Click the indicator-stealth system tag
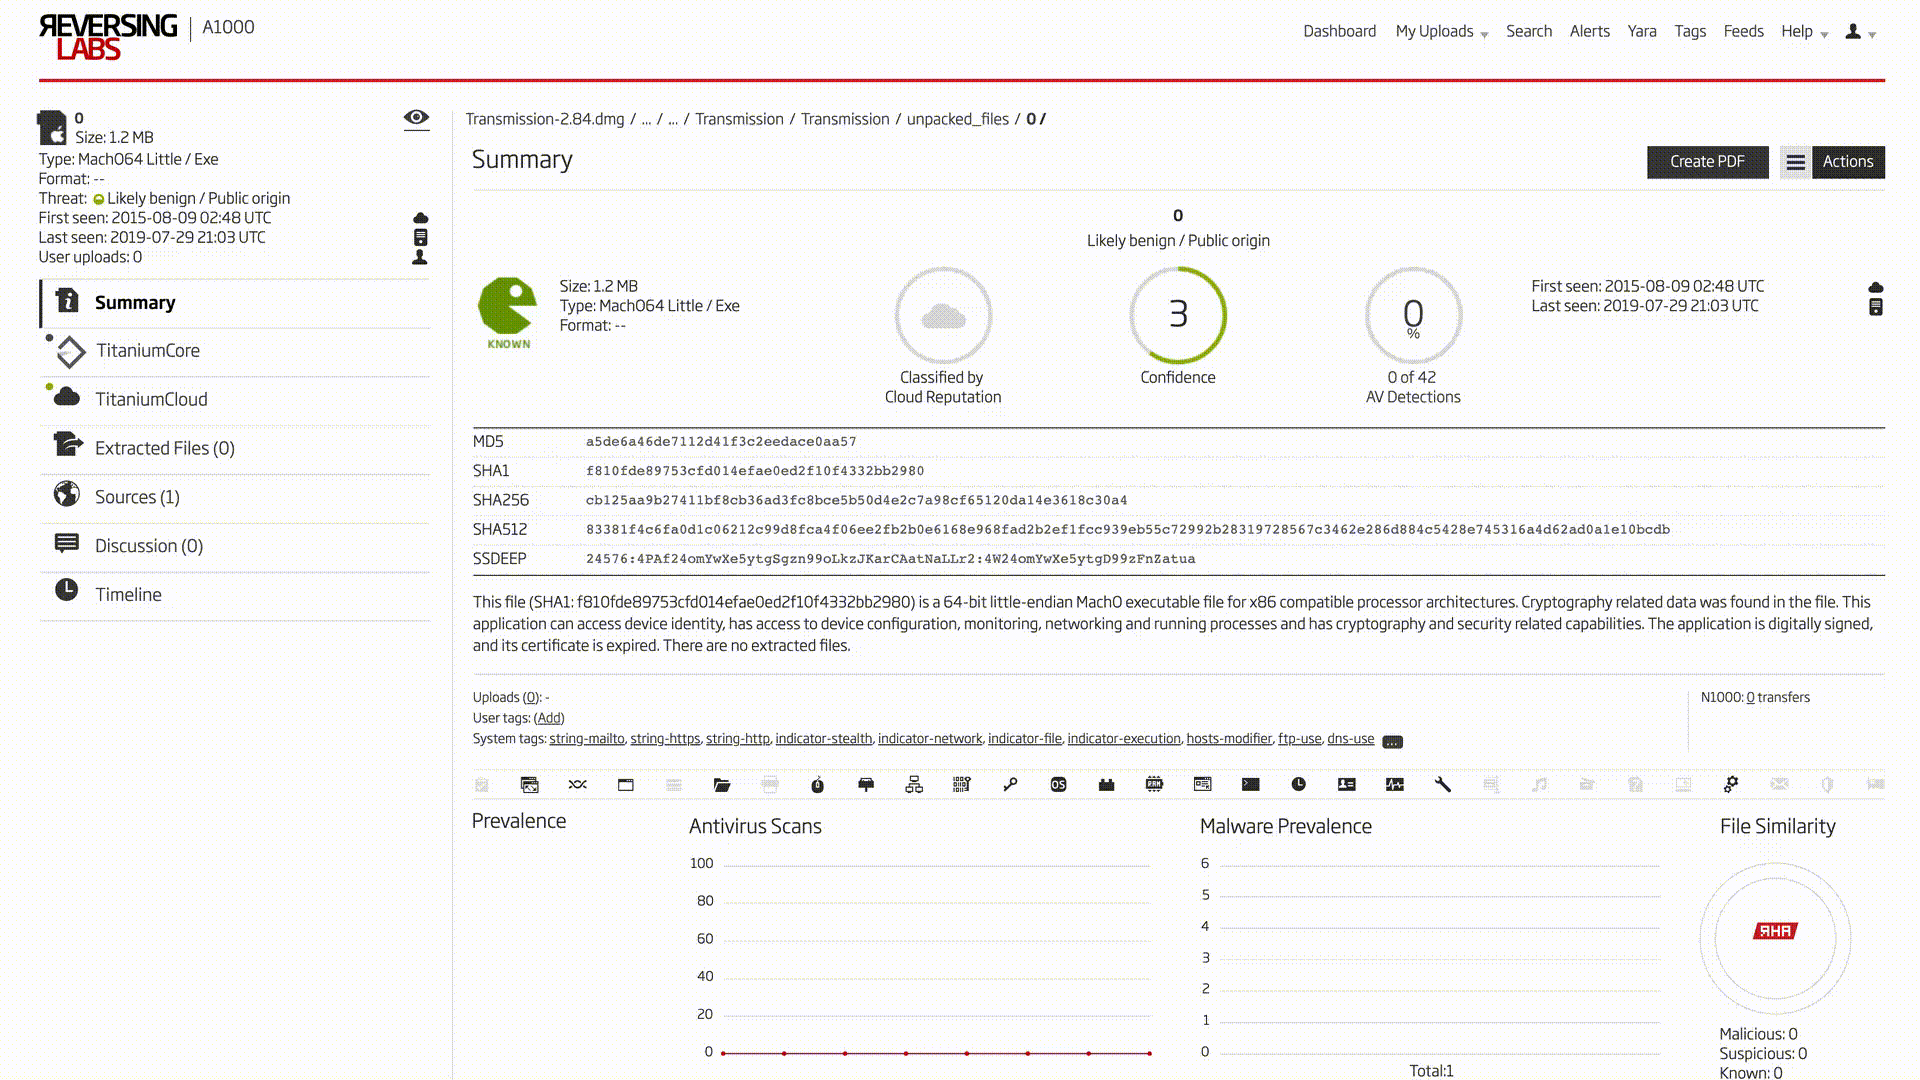The height and width of the screenshot is (1080, 1920). coord(823,739)
